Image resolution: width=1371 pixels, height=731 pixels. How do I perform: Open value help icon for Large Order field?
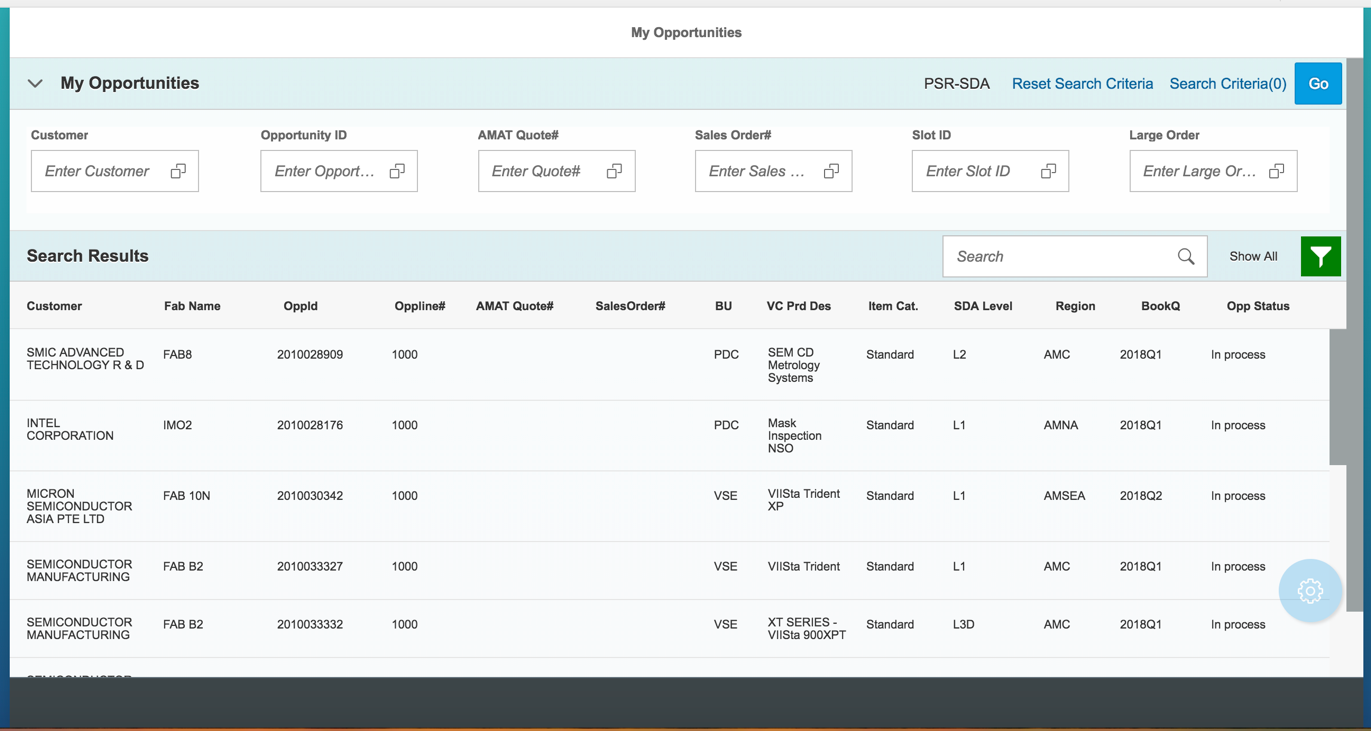click(x=1276, y=171)
